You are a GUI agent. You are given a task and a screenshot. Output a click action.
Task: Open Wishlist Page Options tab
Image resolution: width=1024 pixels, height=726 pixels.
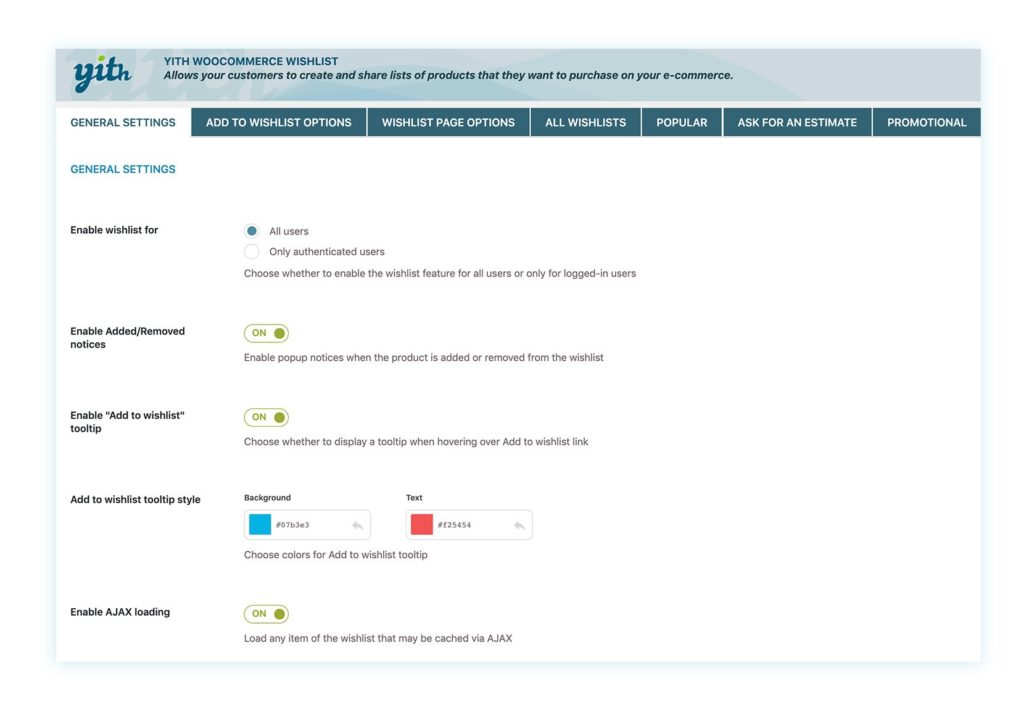(448, 122)
